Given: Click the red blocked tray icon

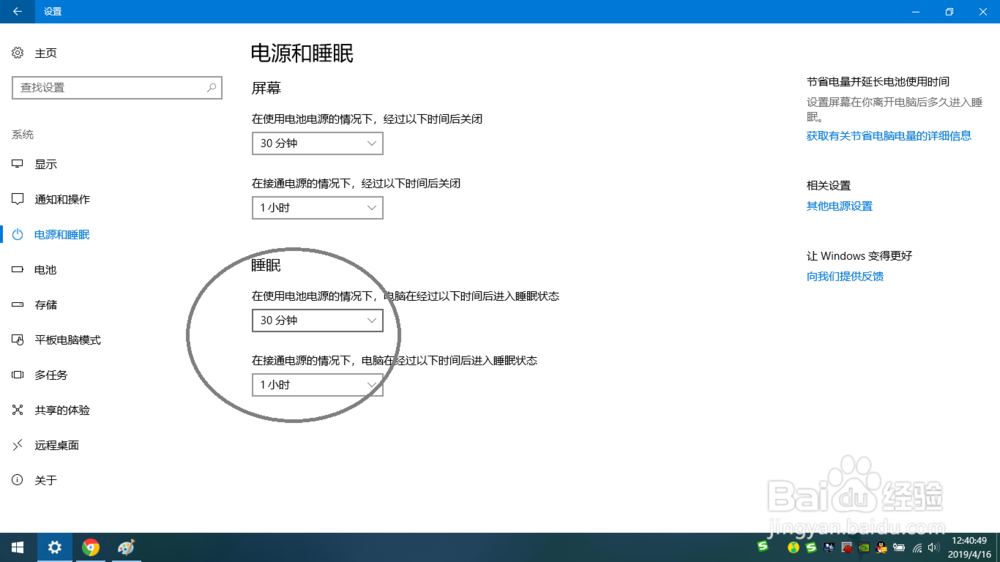Looking at the screenshot, I should [847, 547].
